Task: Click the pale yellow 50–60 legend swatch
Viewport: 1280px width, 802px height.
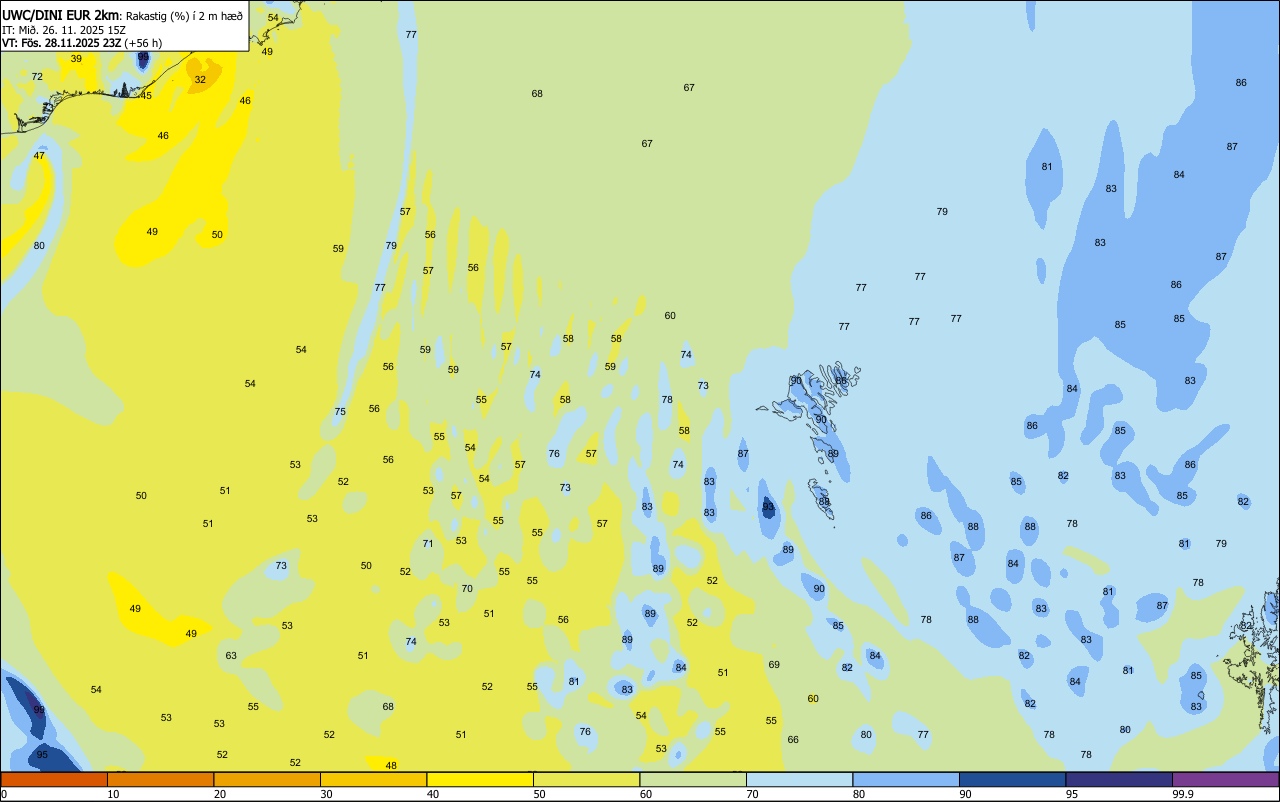Action: click(586, 779)
